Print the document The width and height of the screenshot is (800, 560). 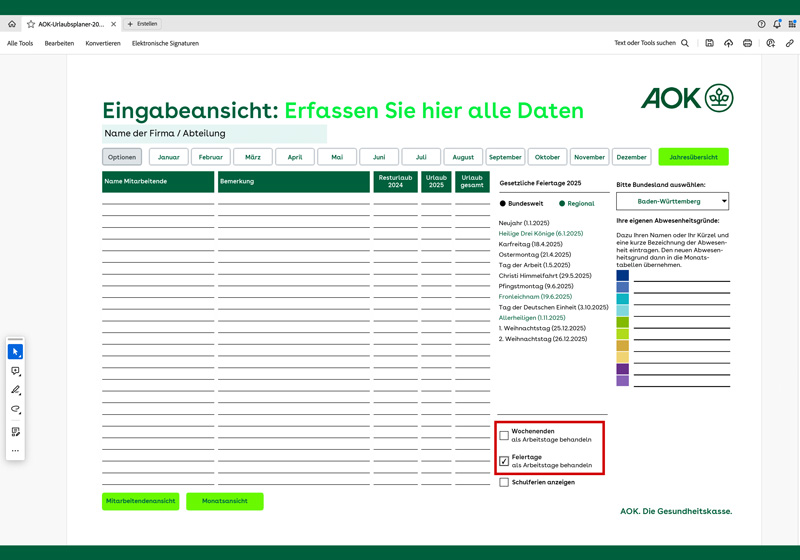click(747, 43)
